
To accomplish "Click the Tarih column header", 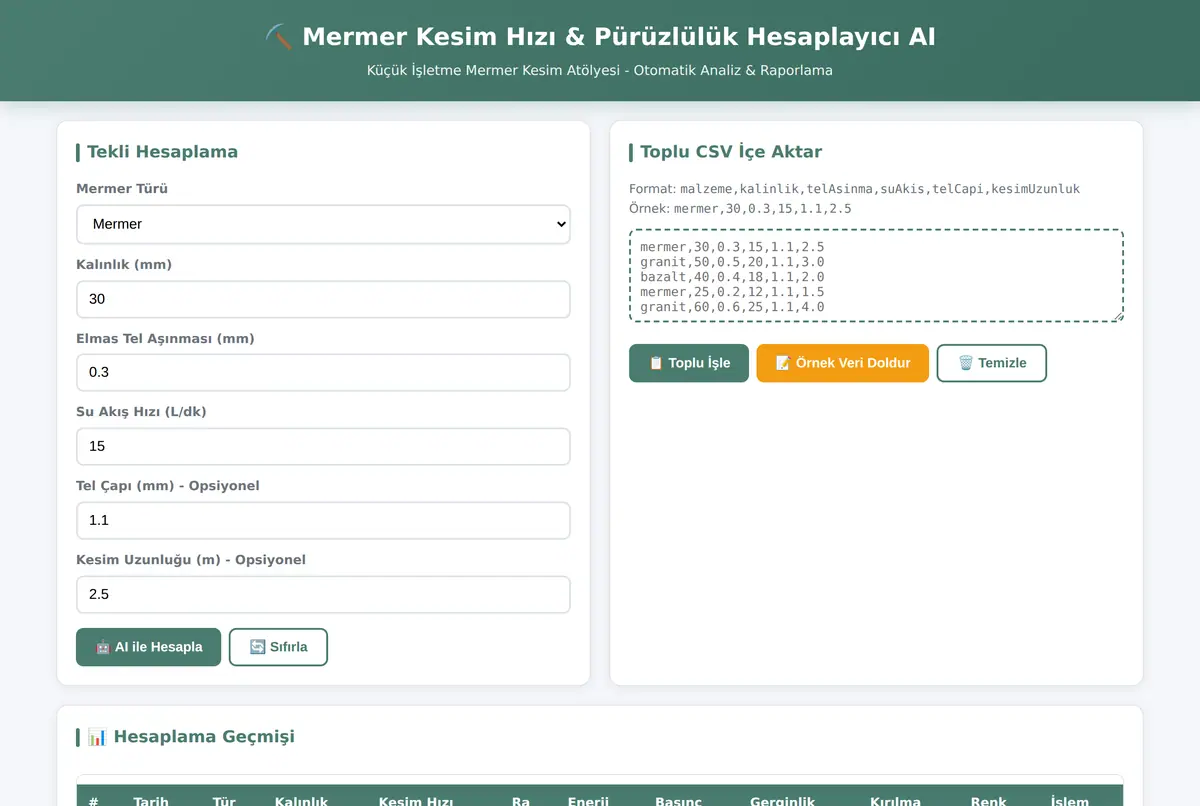I will 151,800.
